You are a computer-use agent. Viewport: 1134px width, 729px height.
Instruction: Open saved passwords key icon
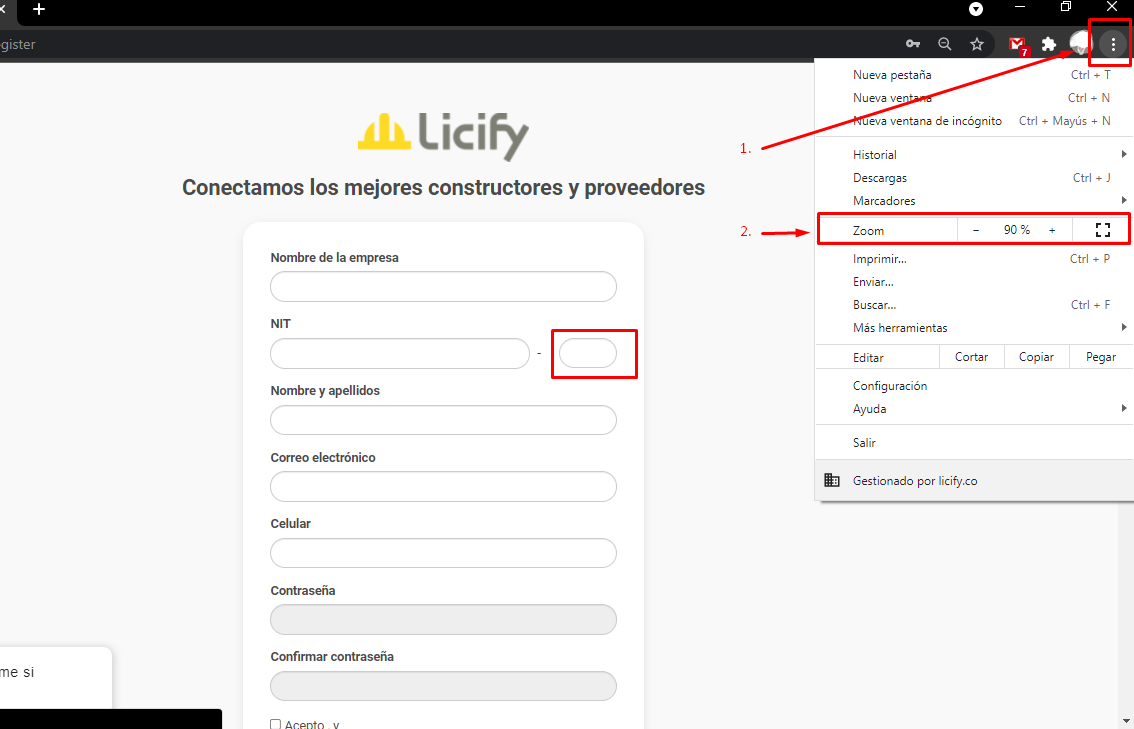[913, 44]
